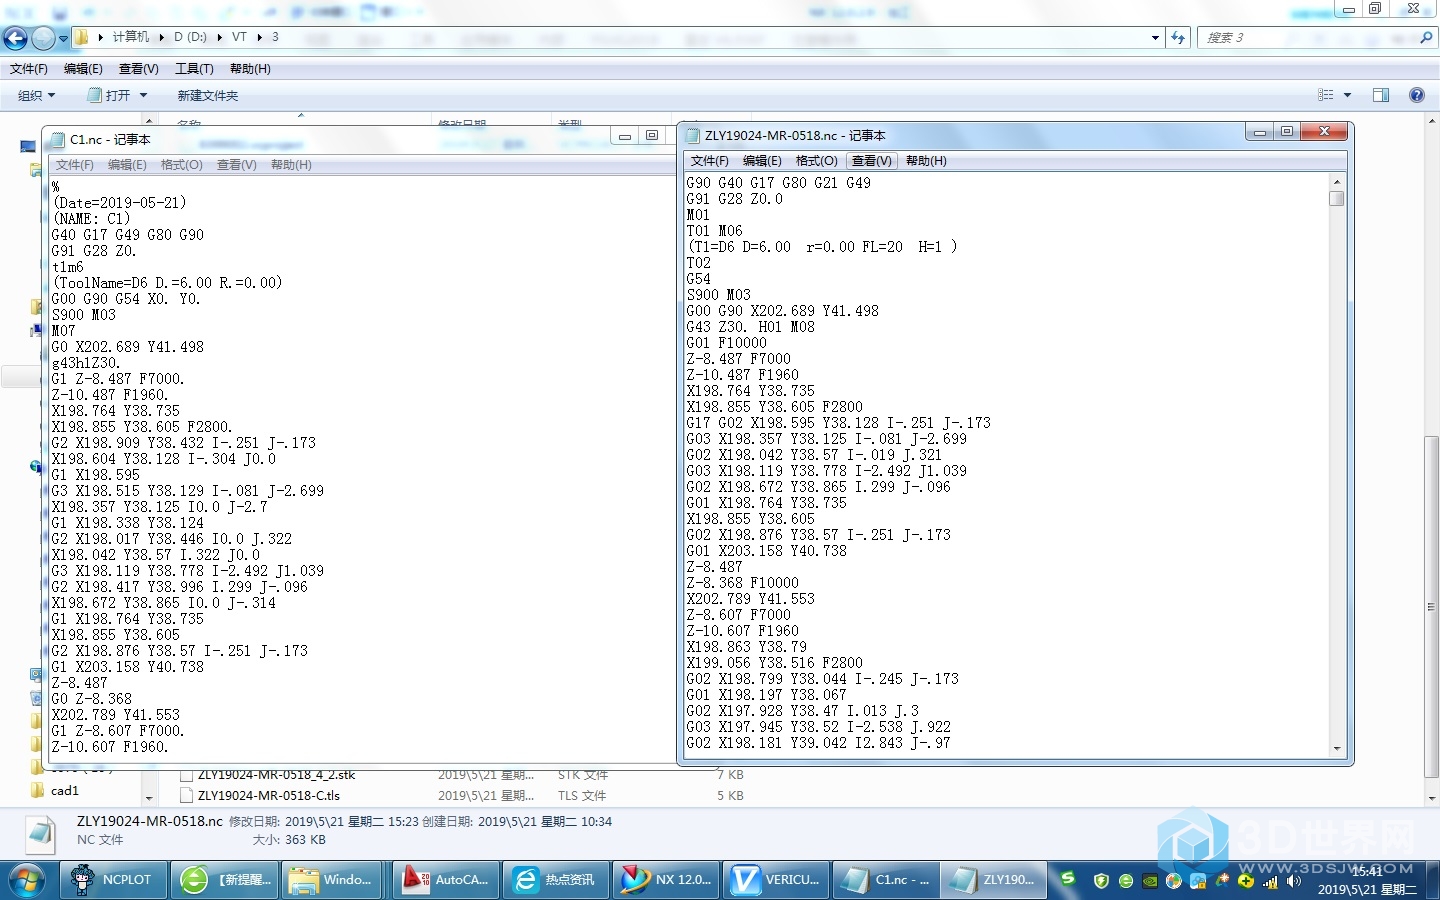The height and width of the screenshot is (900, 1440).
Task: Click the 计算机 breadcrumb segment
Action: pos(131,37)
